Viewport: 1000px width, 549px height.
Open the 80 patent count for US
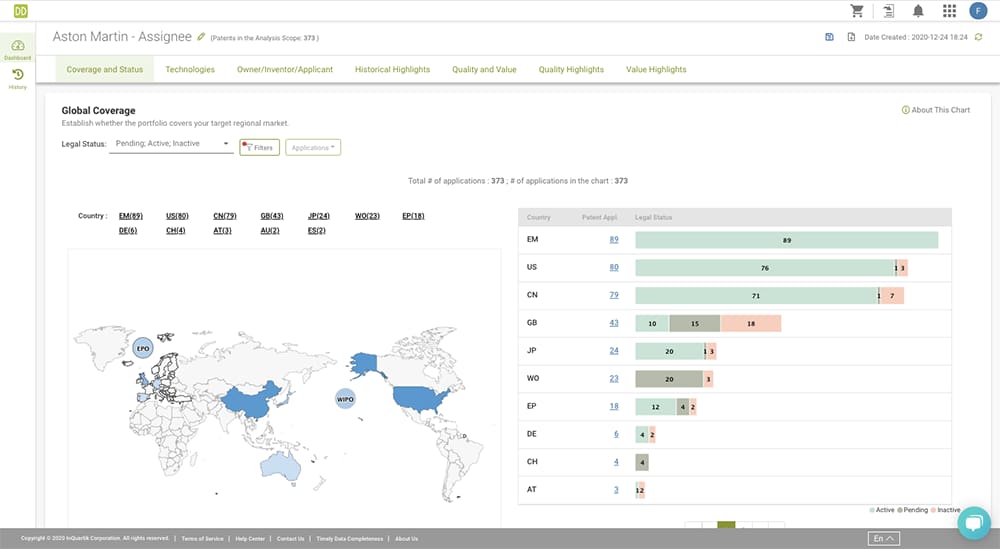614,267
